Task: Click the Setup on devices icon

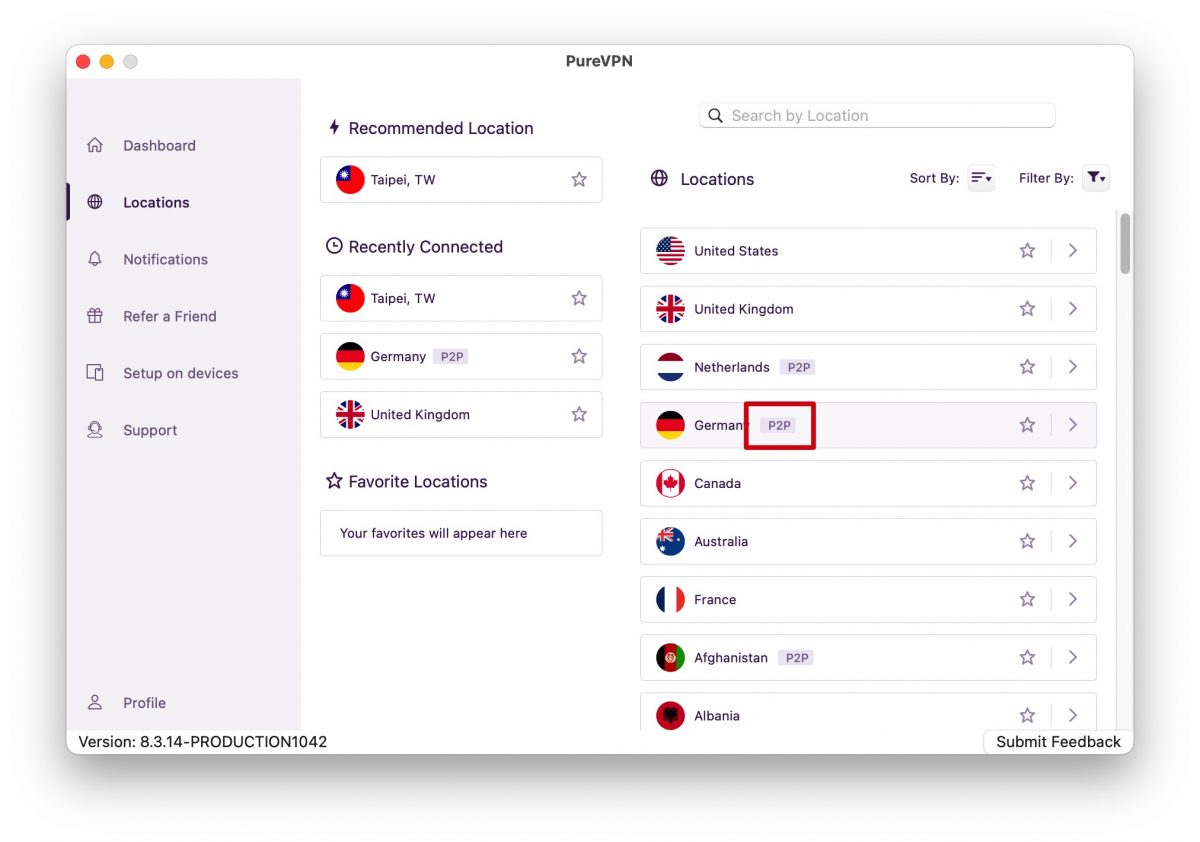Action: click(x=95, y=373)
